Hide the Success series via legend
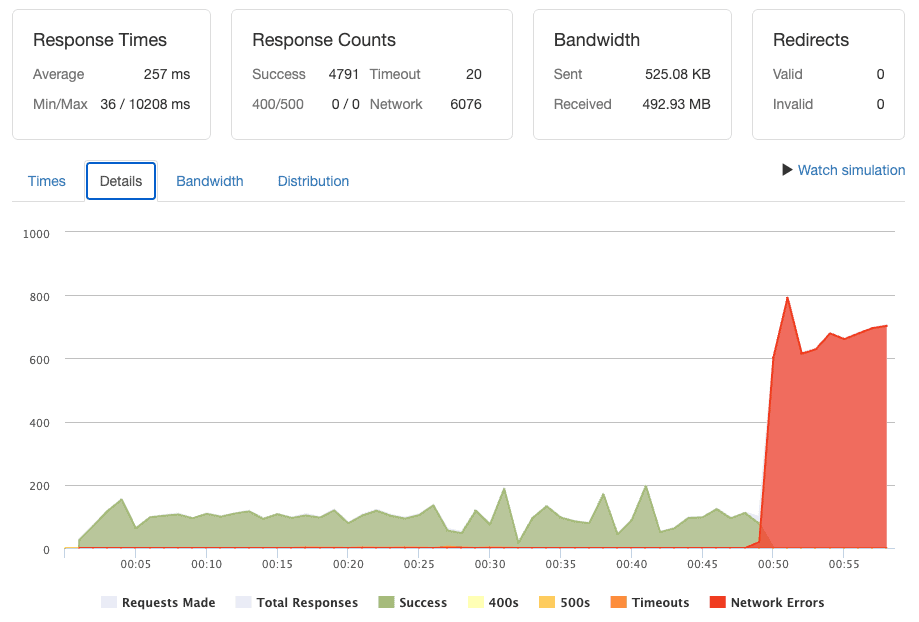The image size is (919, 622). 413,602
